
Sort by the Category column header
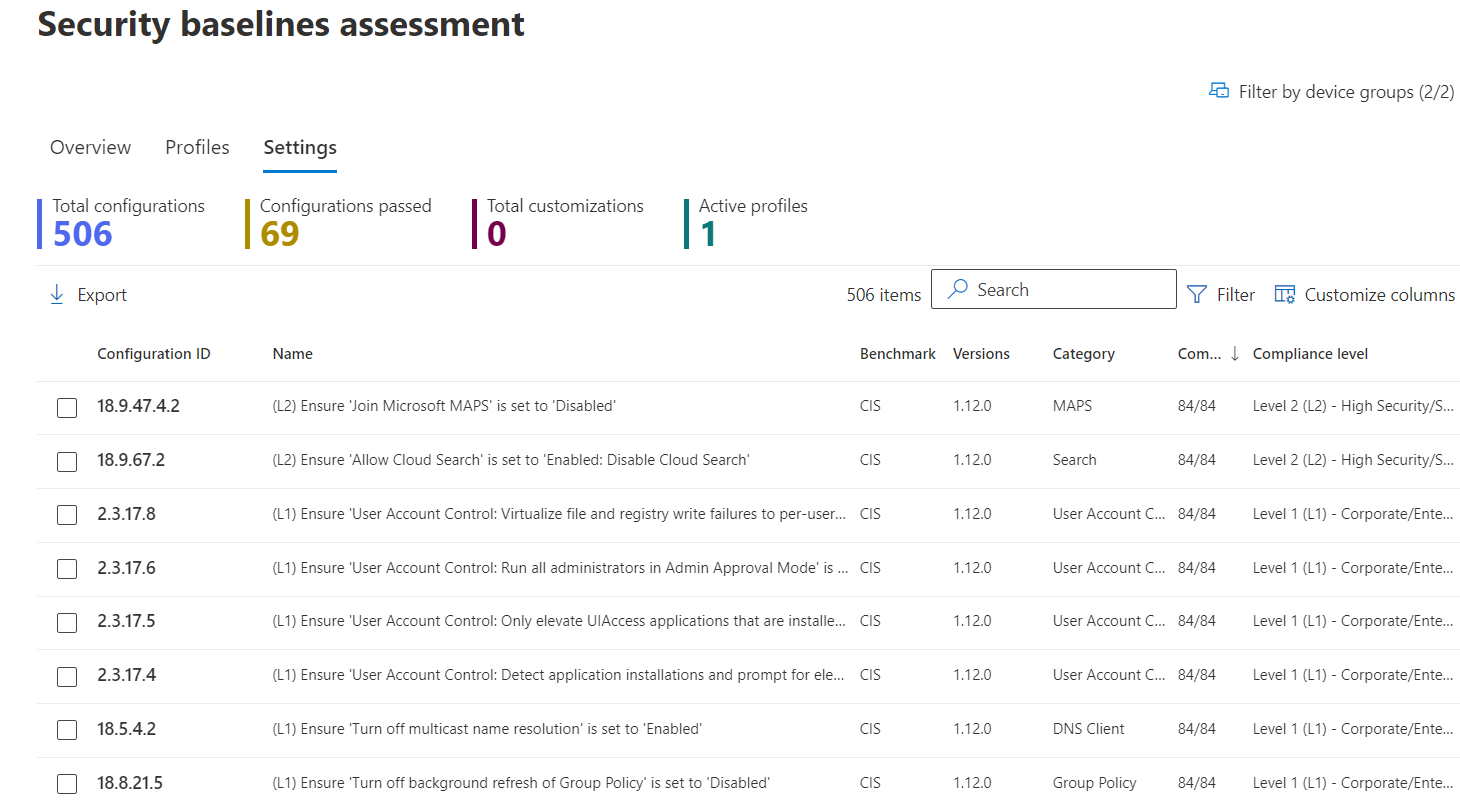[x=1083, y=354]
